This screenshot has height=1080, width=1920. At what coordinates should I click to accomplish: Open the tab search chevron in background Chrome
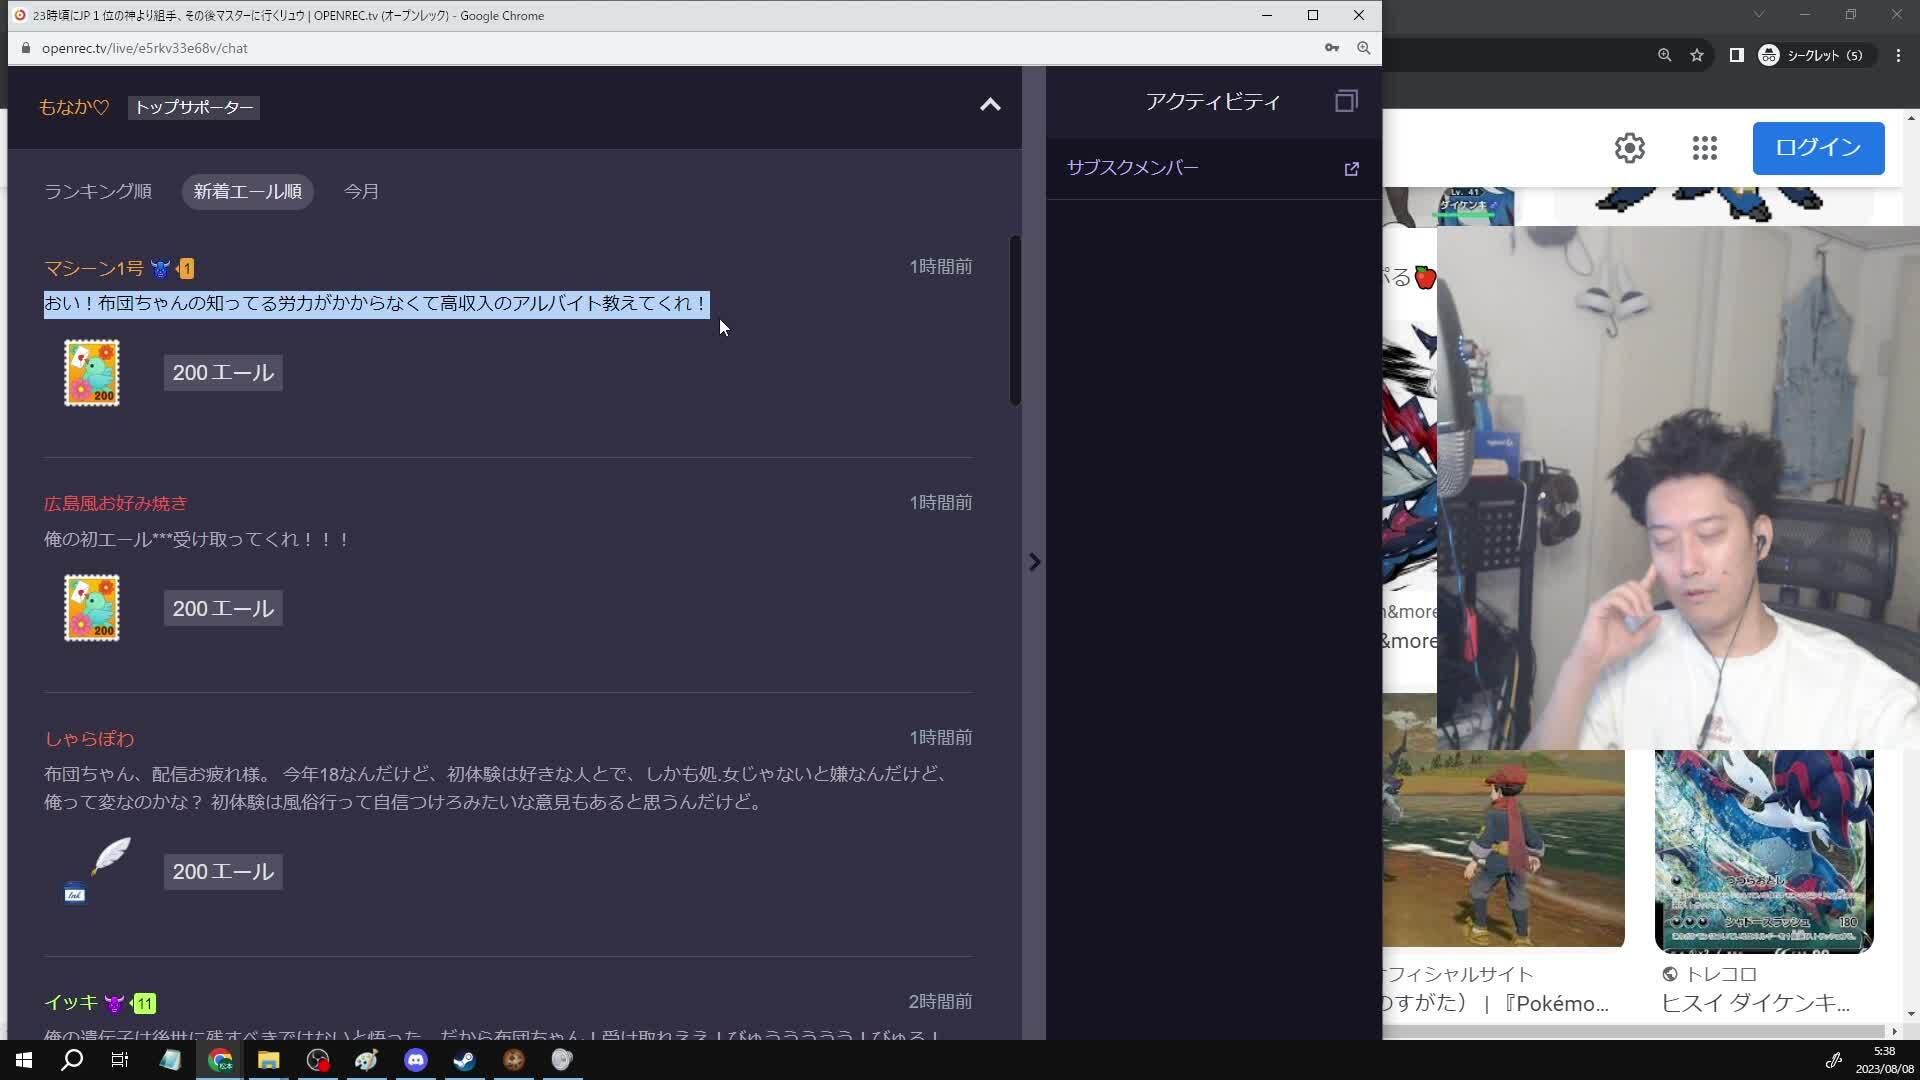1759,14
